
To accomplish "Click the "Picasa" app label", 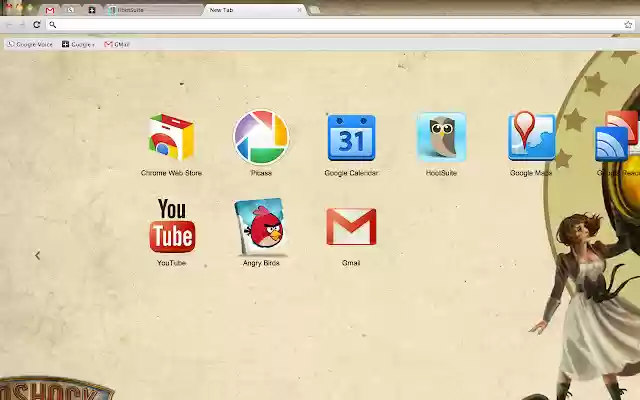I will click(261, 173).
